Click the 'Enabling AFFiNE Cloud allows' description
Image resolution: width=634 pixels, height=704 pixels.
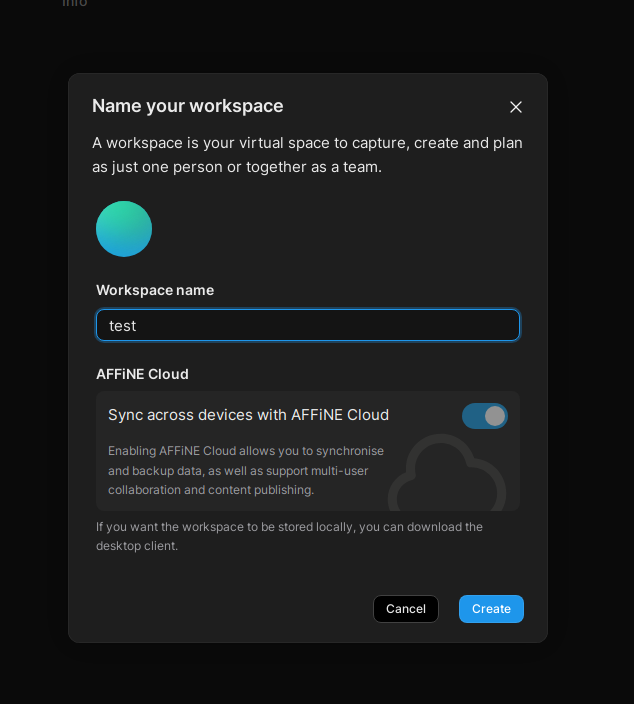pyautogui.click(x=246, y=470)
